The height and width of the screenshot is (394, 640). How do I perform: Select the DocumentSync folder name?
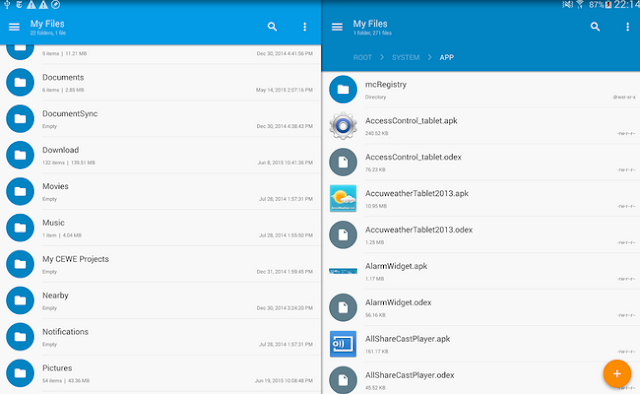70,114
